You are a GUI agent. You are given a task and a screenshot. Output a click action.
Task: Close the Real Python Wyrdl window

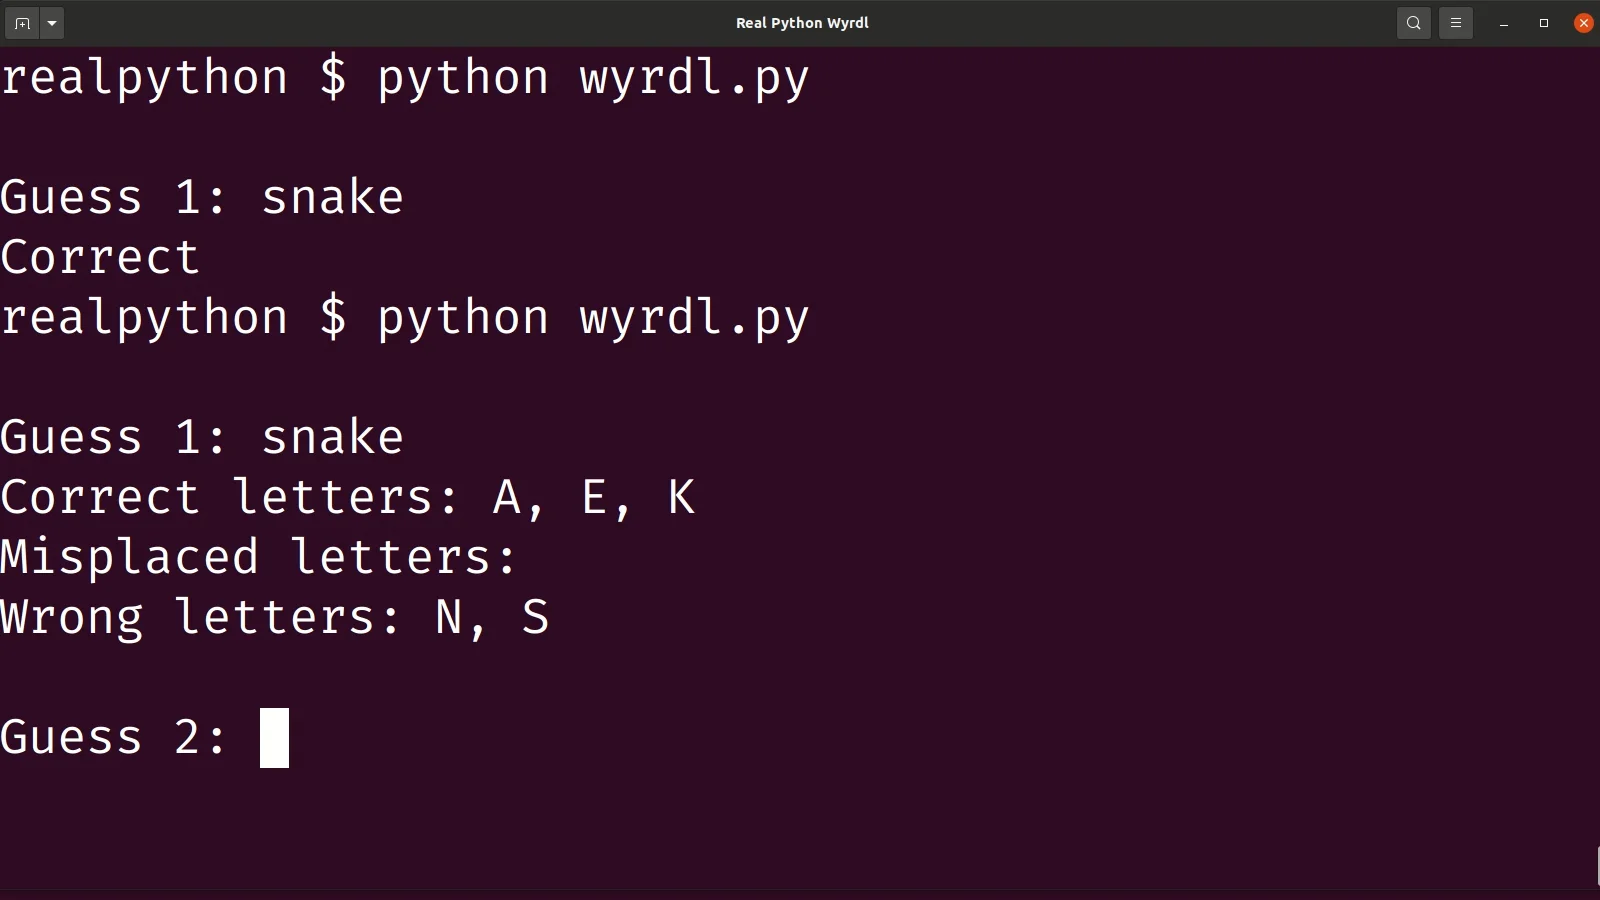[1583, 23]
